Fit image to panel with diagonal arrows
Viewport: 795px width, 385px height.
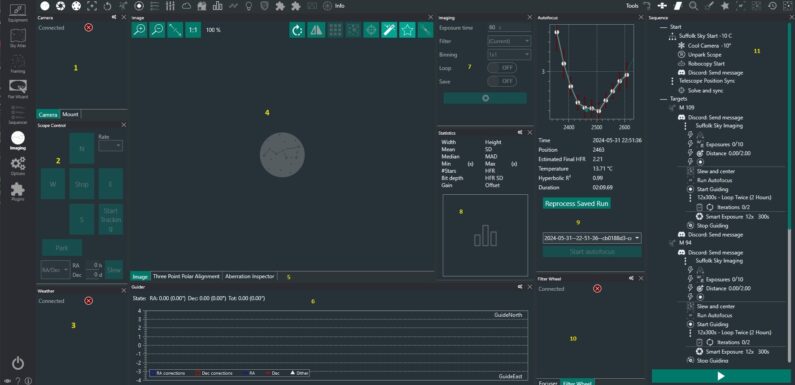pos(175,30)
